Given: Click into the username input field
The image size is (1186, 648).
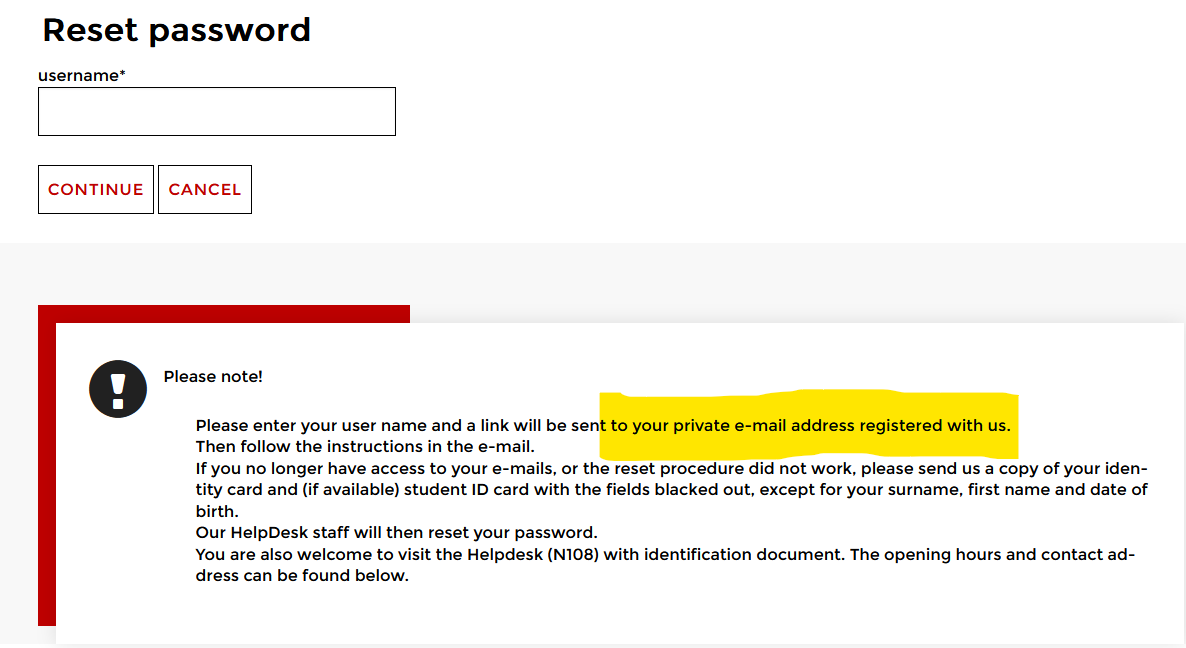Looking at the screenshot, I should tap(217, 112).
